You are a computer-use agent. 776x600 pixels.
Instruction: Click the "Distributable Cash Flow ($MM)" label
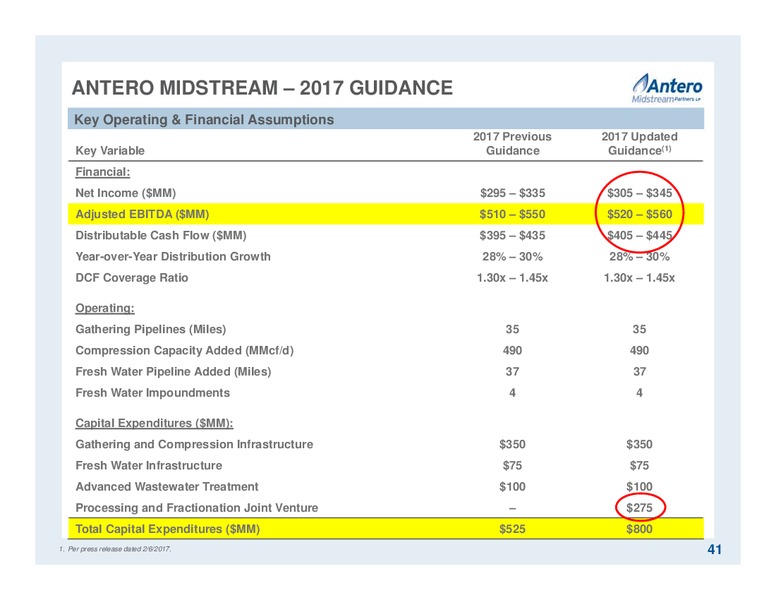[x=161, y=236]
